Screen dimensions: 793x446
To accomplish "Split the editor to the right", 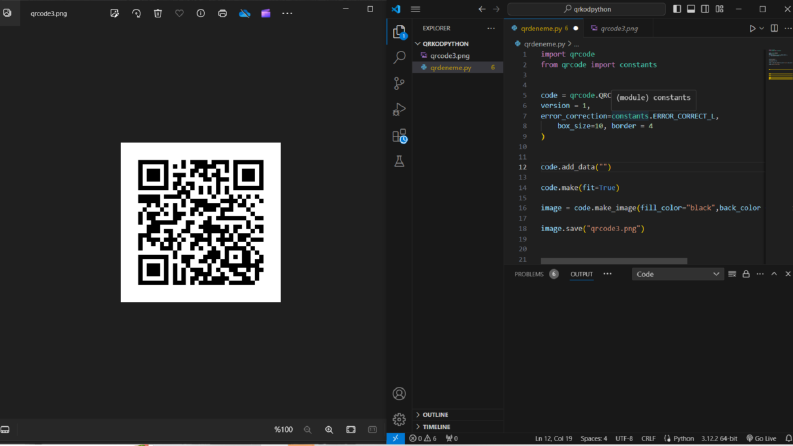I will pyautogui.click(x=774, y=28).
